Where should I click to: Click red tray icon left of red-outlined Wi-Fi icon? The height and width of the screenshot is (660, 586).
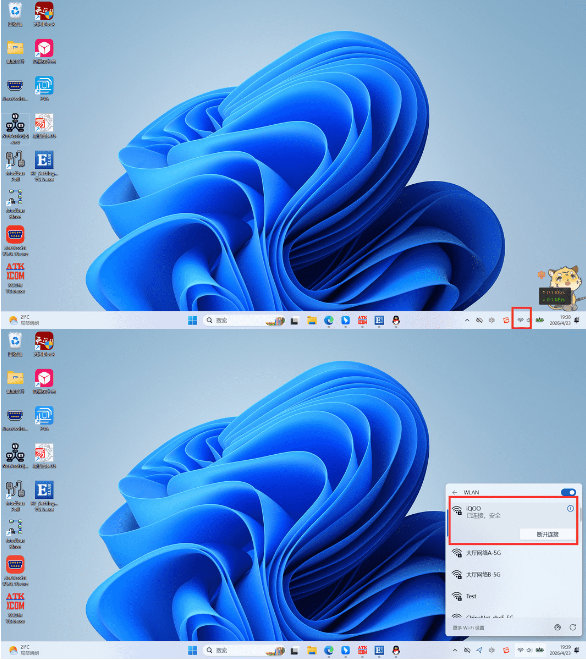pyautogui.click(x=506, y=320)
